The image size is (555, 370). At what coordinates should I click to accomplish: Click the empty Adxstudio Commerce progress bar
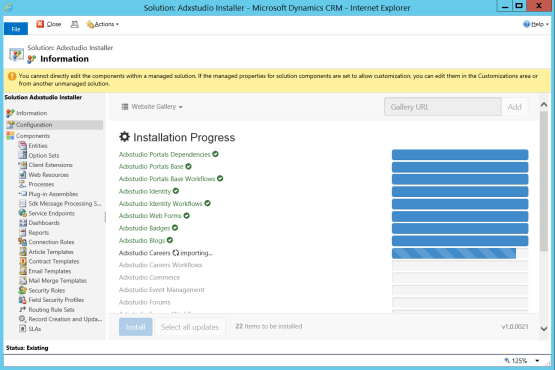tap(460, 278)
